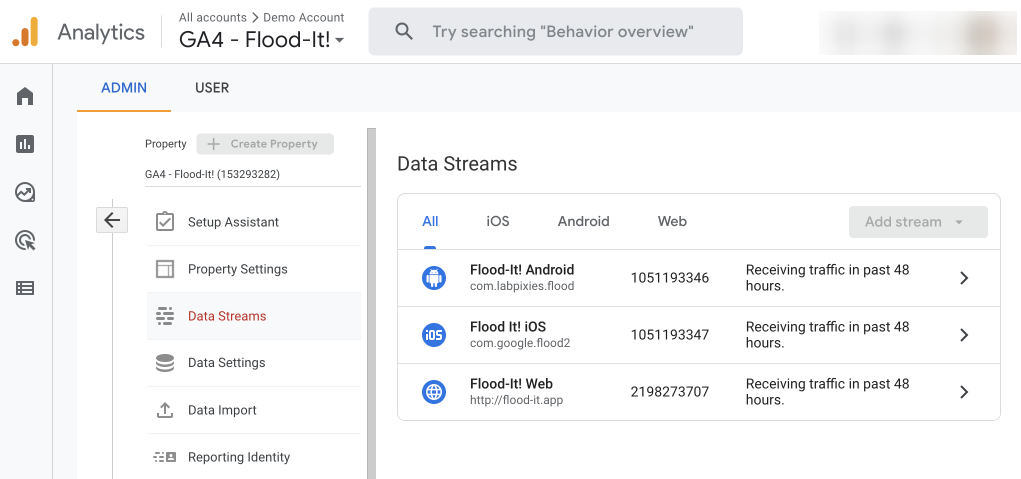Click the back arrow button
This screenshot has width=1021, height=479.
click(112, 220)
